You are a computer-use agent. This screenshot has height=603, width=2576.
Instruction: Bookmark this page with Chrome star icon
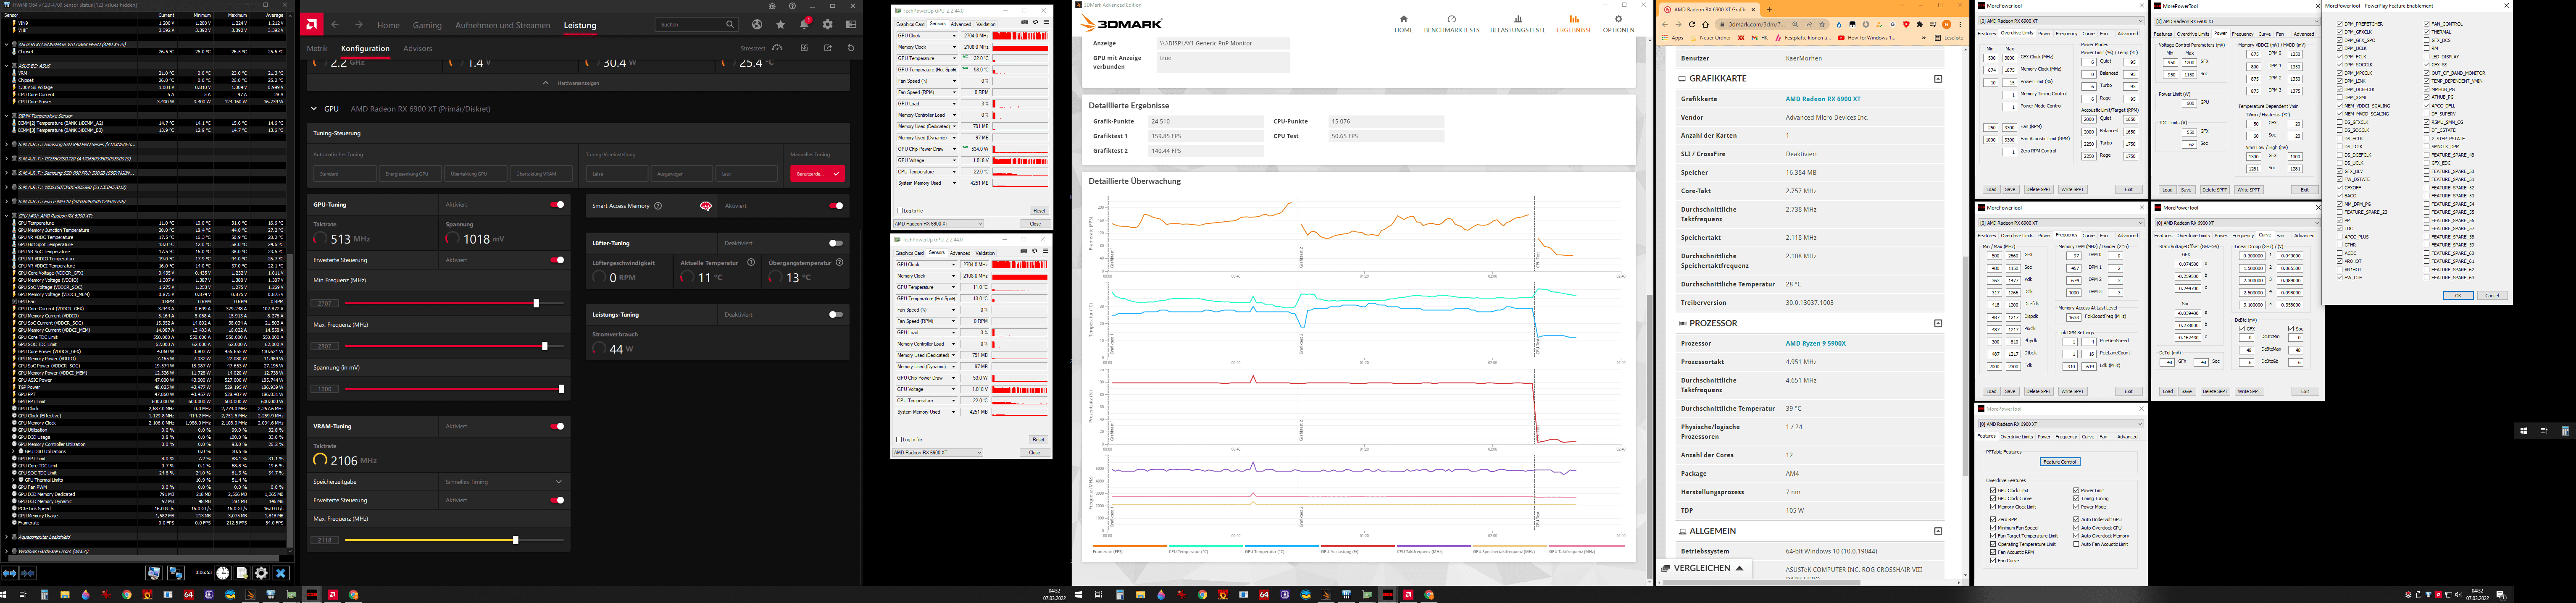1822,24
